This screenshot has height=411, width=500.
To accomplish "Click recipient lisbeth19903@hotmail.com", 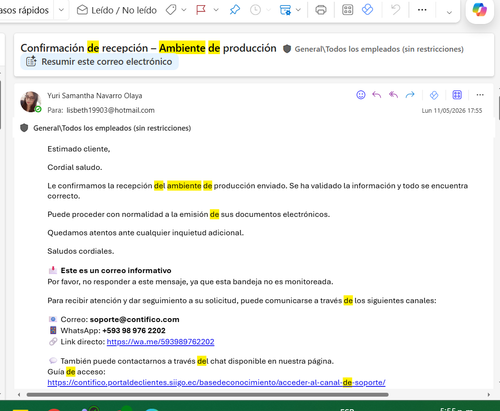I will (111, 110).
